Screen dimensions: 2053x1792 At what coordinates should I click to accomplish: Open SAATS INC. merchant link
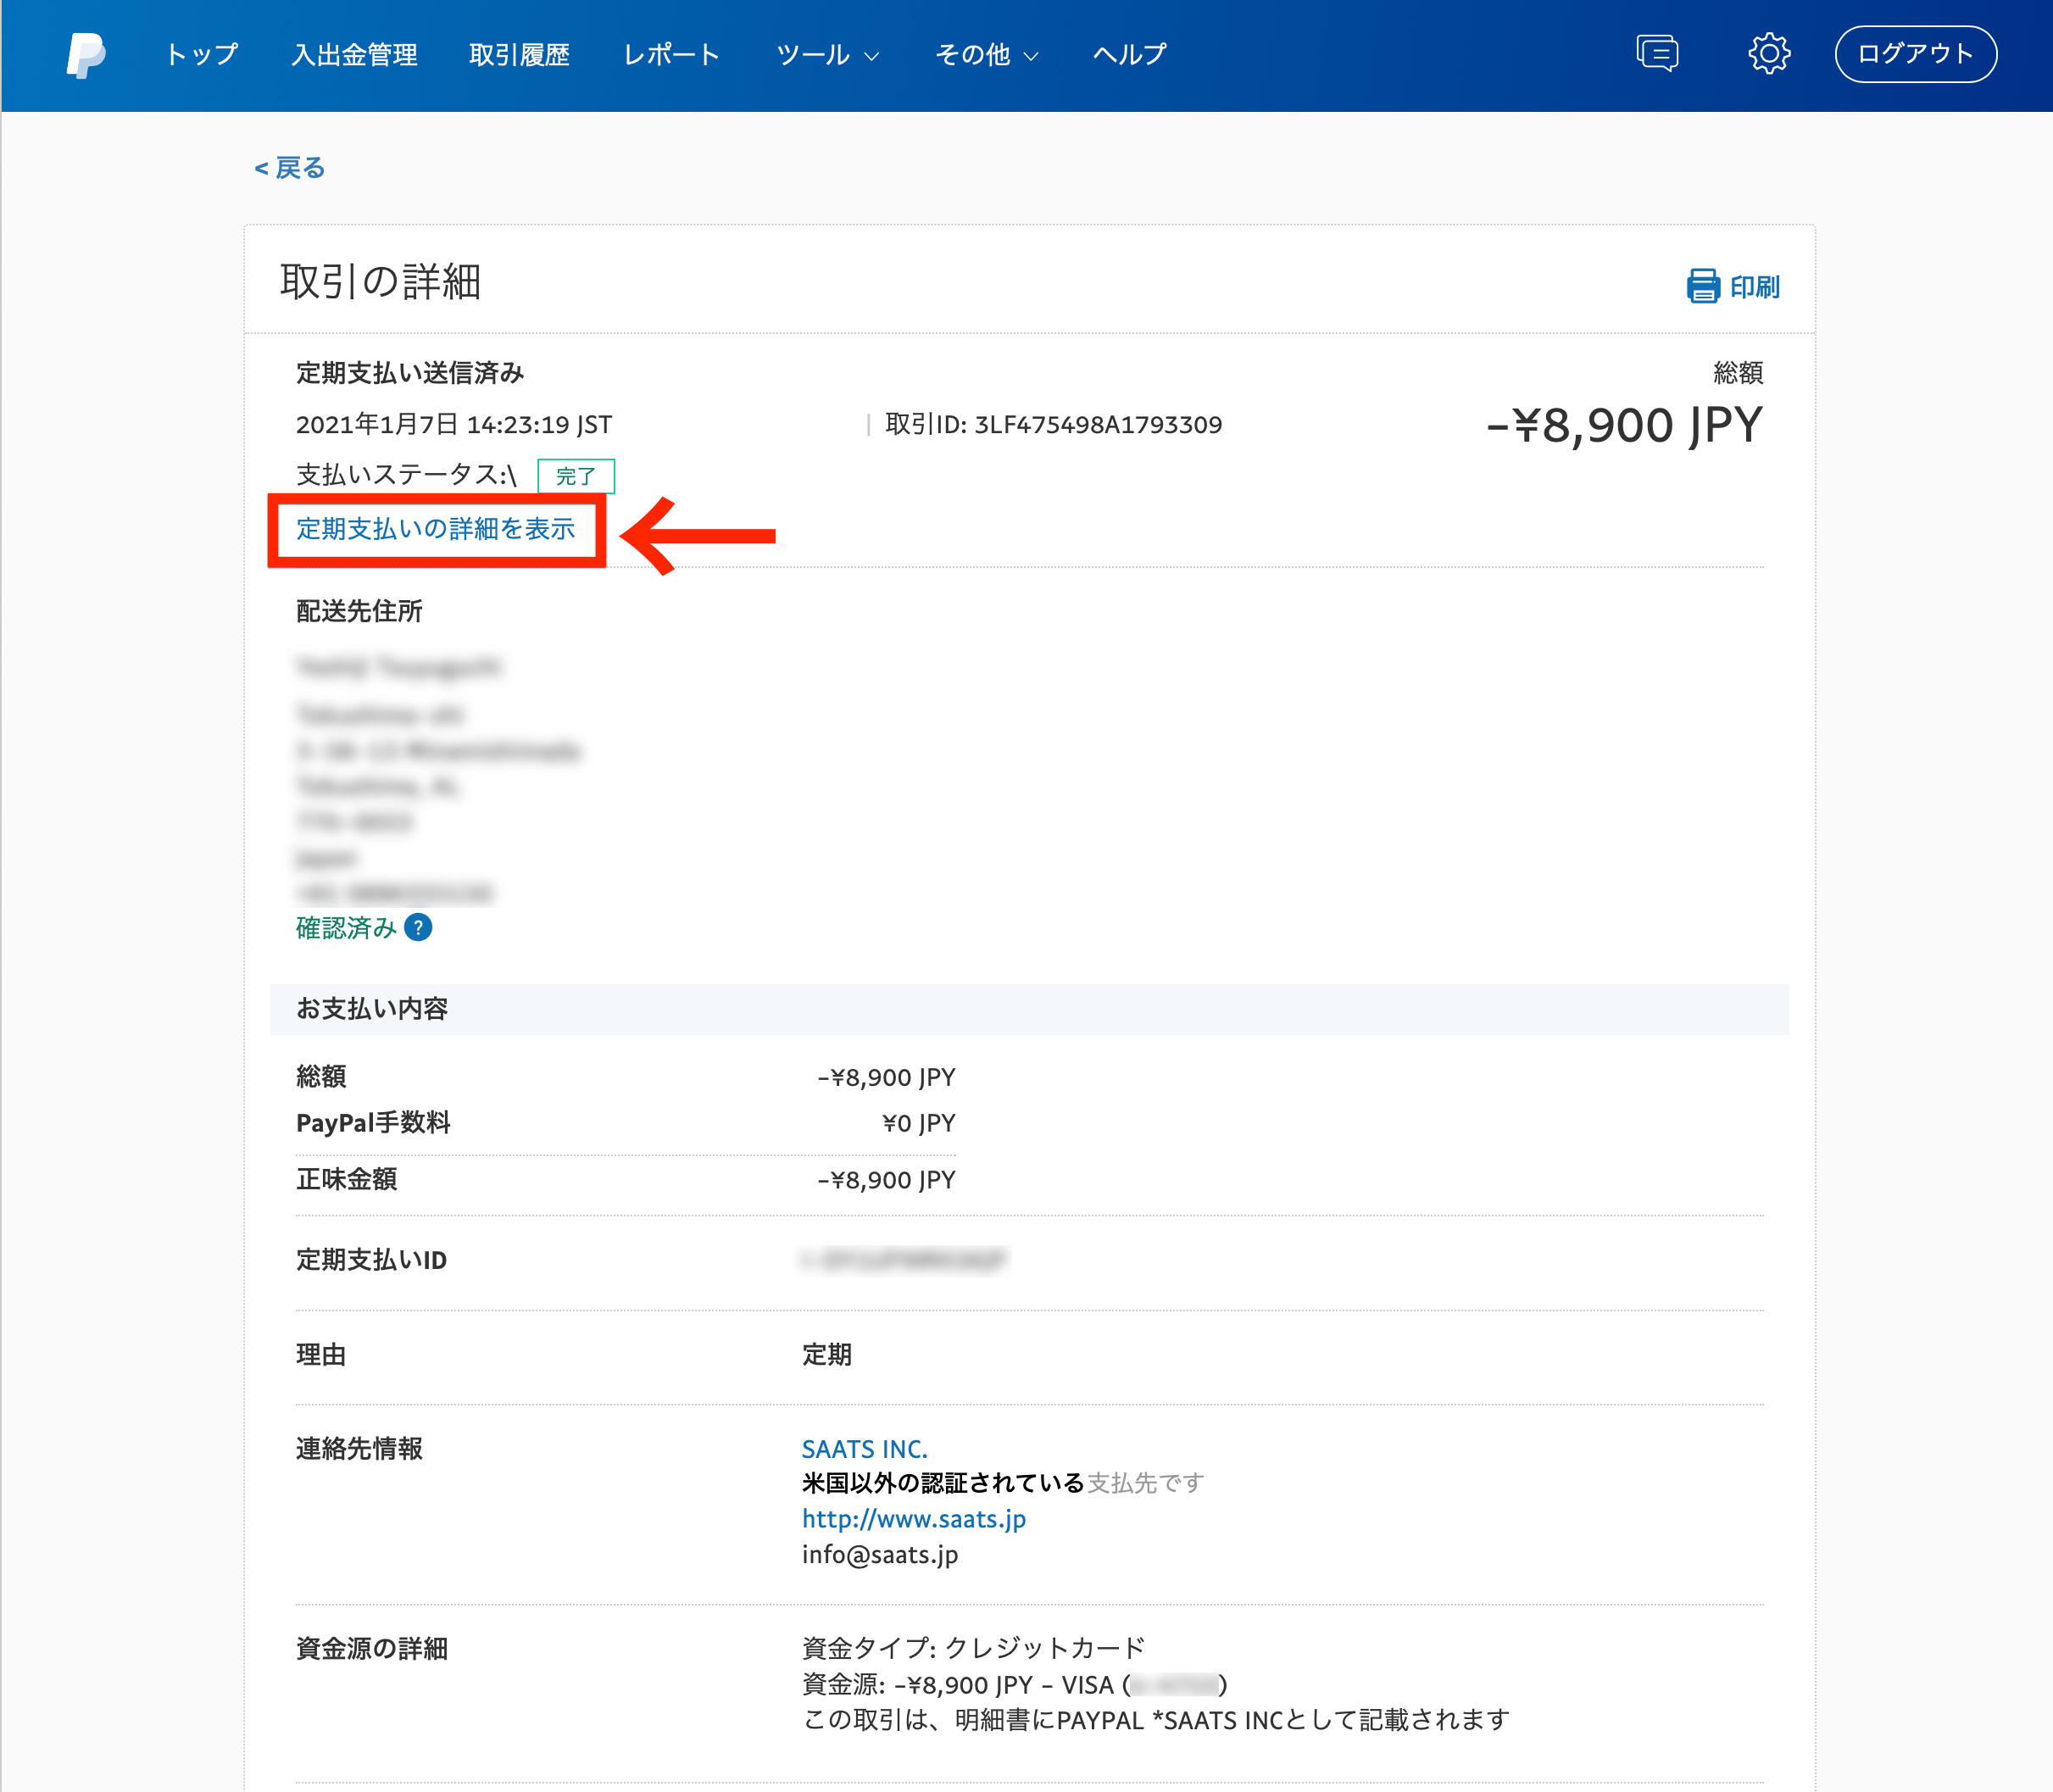click(864, 1449)
